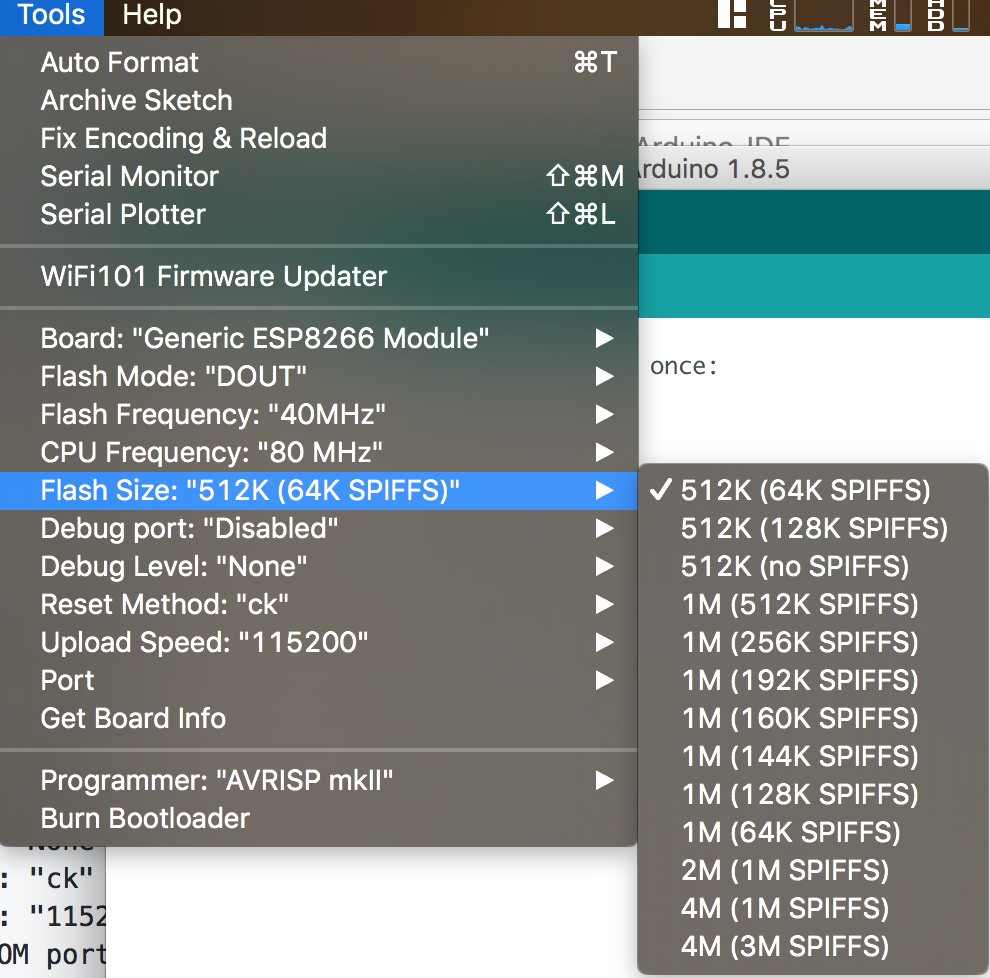990x978 pixels.
Task: Expand the Port submenu
Action: 319,680
